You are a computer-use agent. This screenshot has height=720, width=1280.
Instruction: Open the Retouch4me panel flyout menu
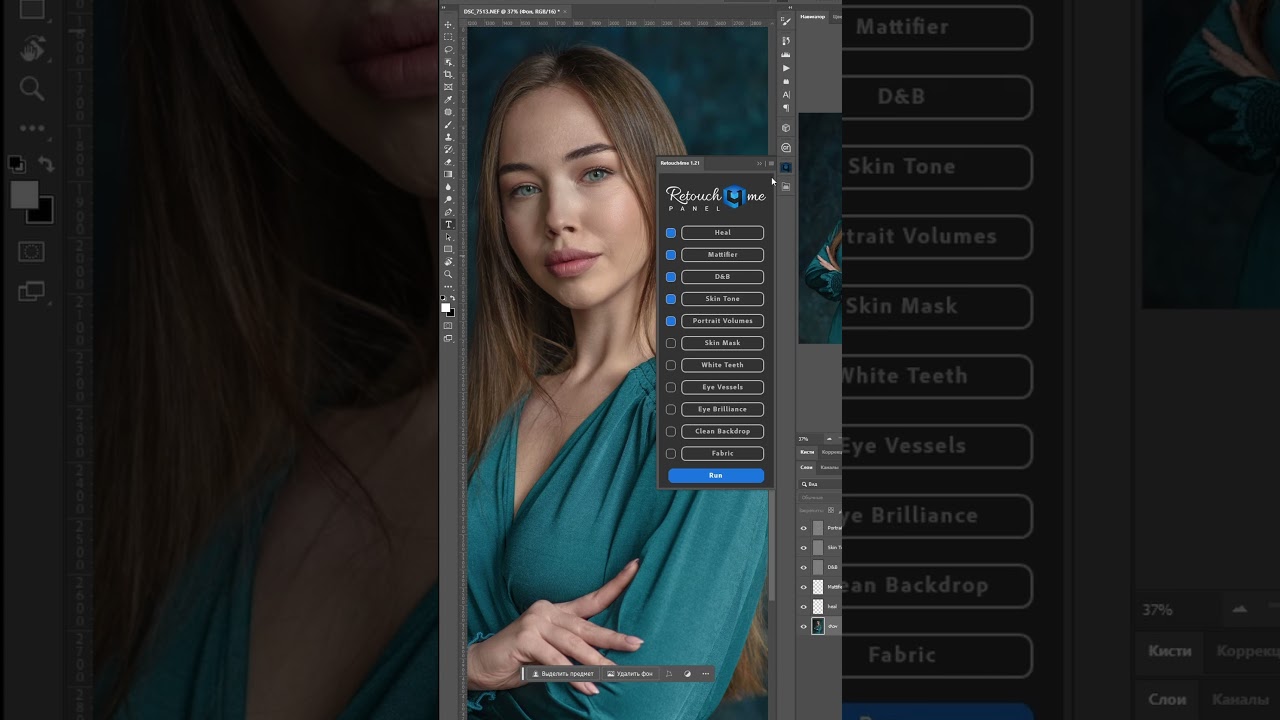tap(770, 163)
